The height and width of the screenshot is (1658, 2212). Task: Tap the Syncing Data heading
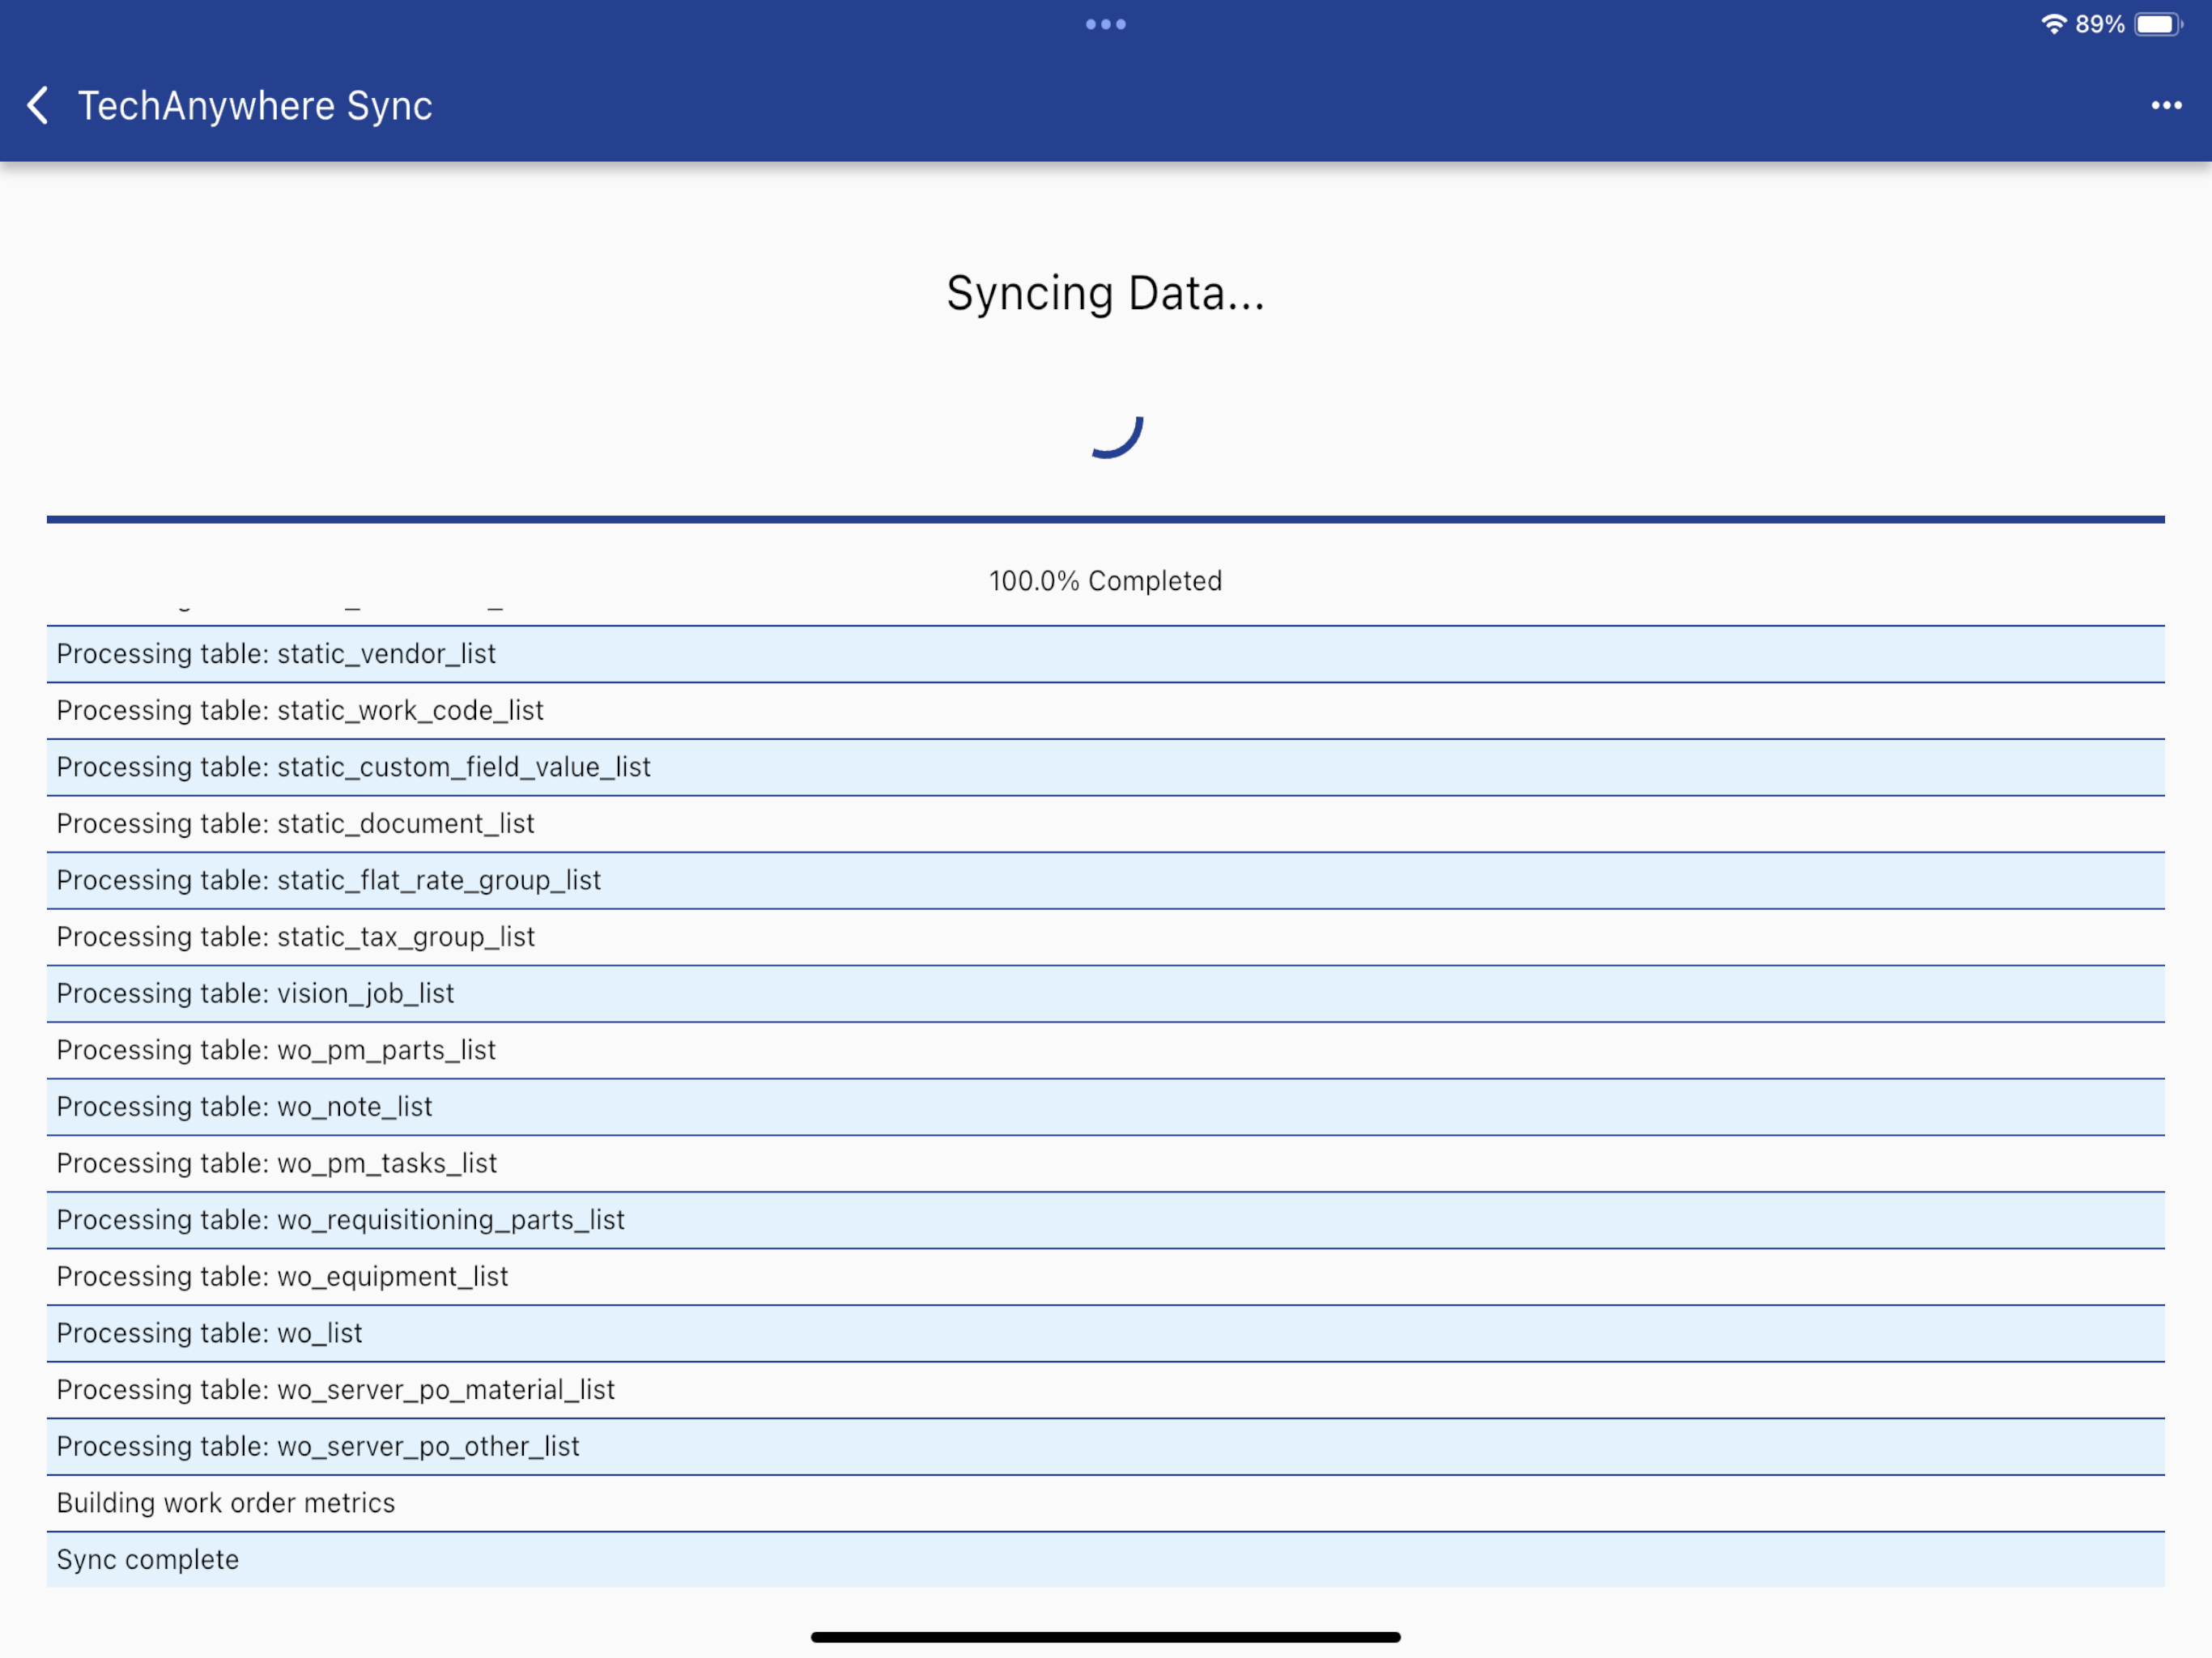point(1106,293)
